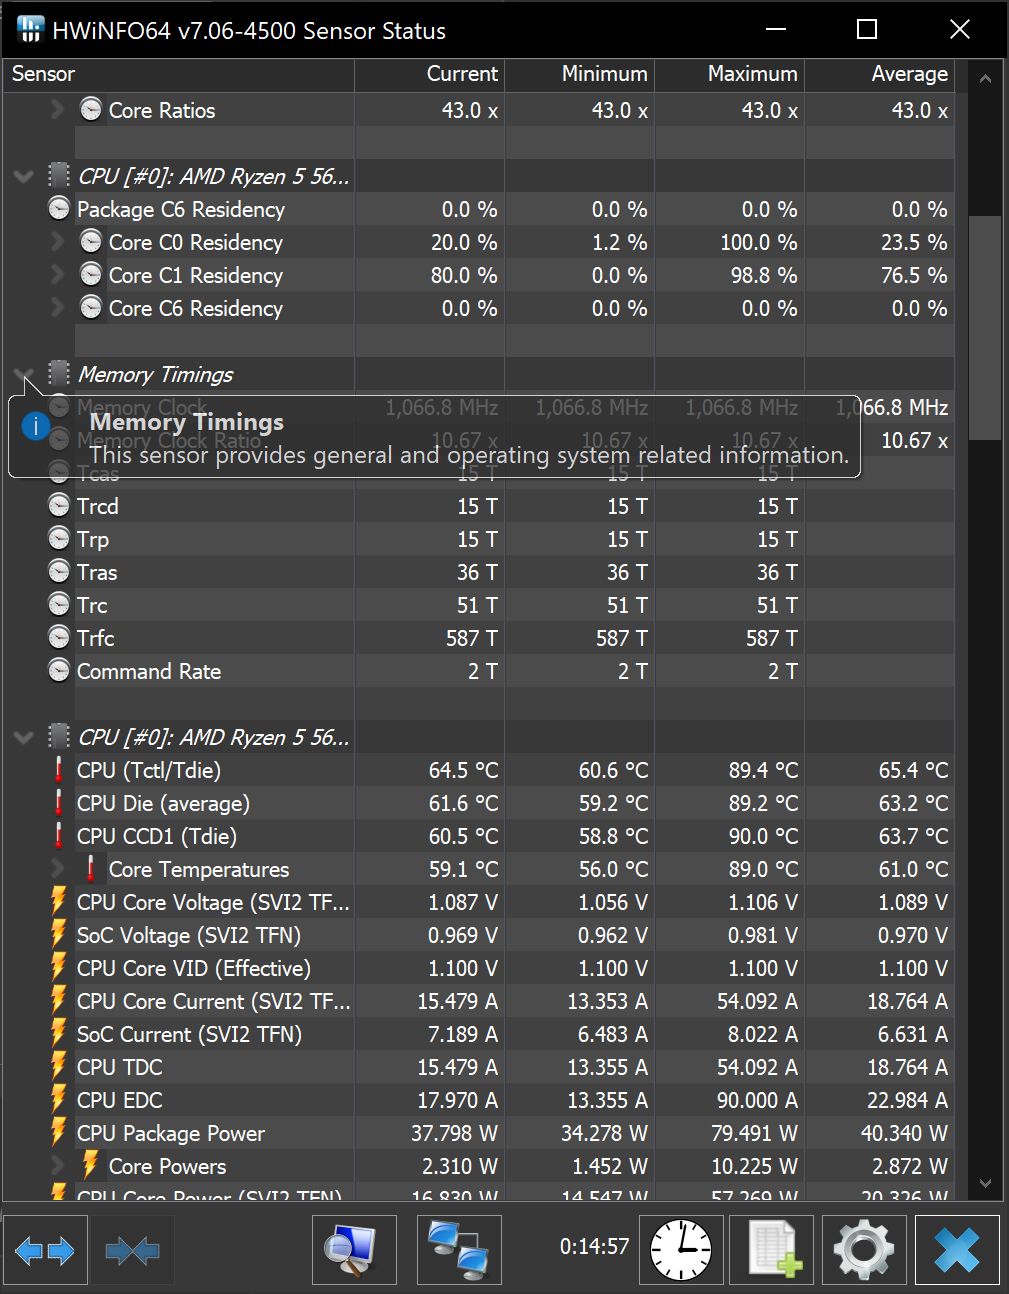Click the expand/collapse arrows toolbar button
This screenshot has width=1009, height=1294.
tap(45, 1250)
